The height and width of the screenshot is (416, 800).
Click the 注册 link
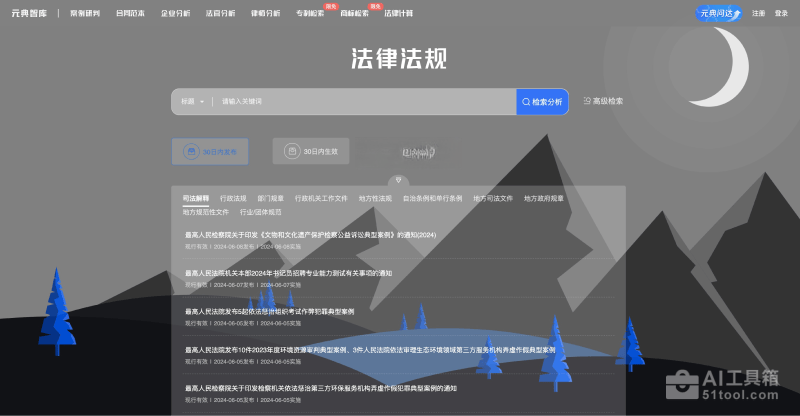pyautogui.click(x=759, y=13)
